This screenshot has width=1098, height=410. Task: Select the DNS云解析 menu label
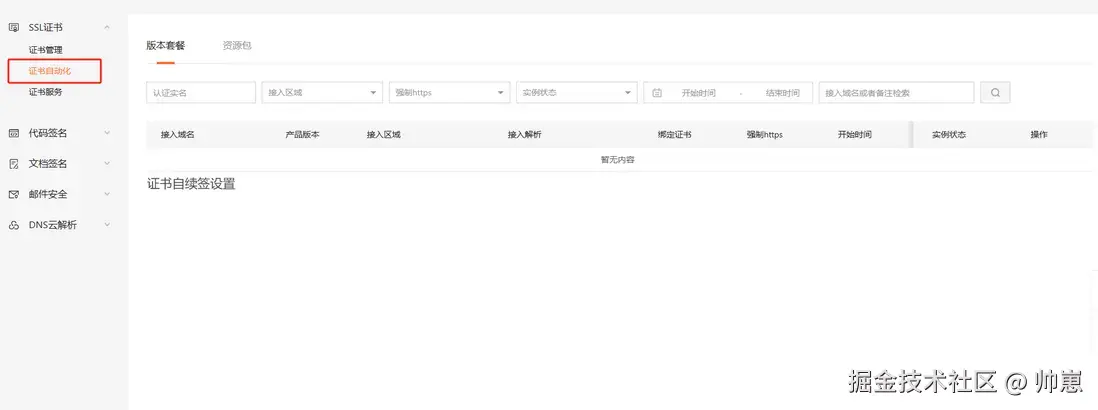coord(53,225)
